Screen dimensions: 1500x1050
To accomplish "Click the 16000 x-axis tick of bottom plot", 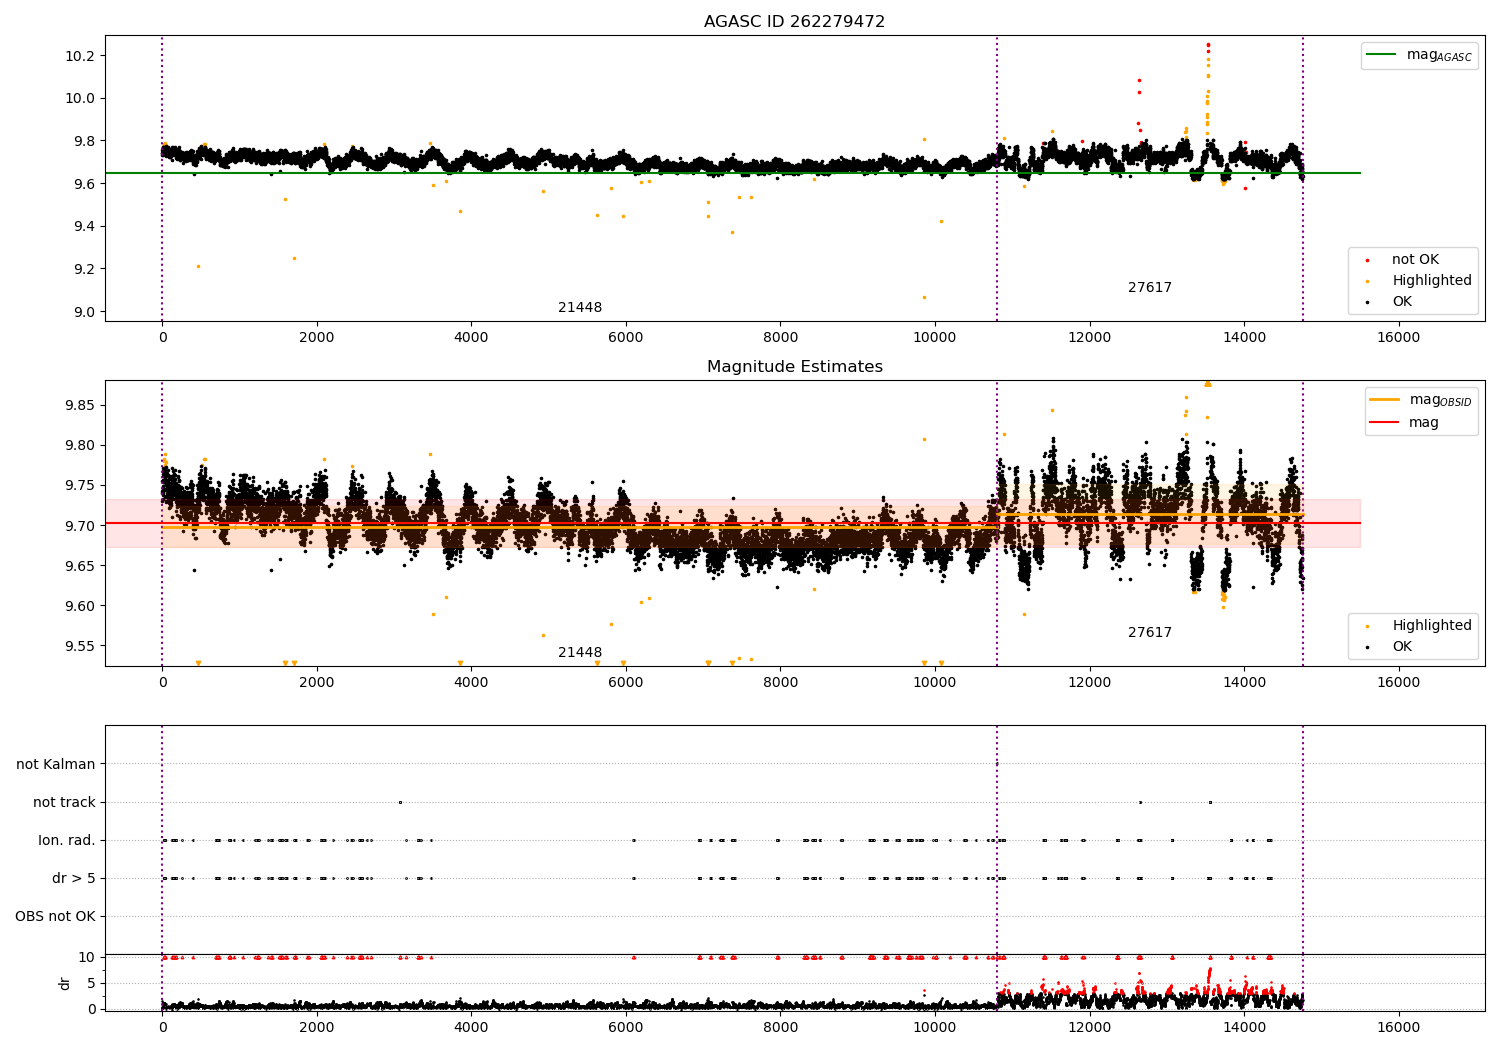I will coord(1398,1026).
